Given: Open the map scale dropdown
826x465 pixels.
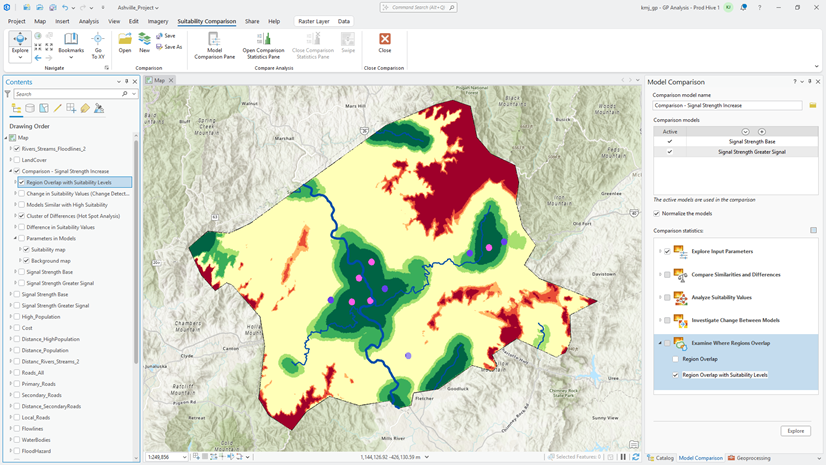Looking at the screenshot, I should point(184,457).
